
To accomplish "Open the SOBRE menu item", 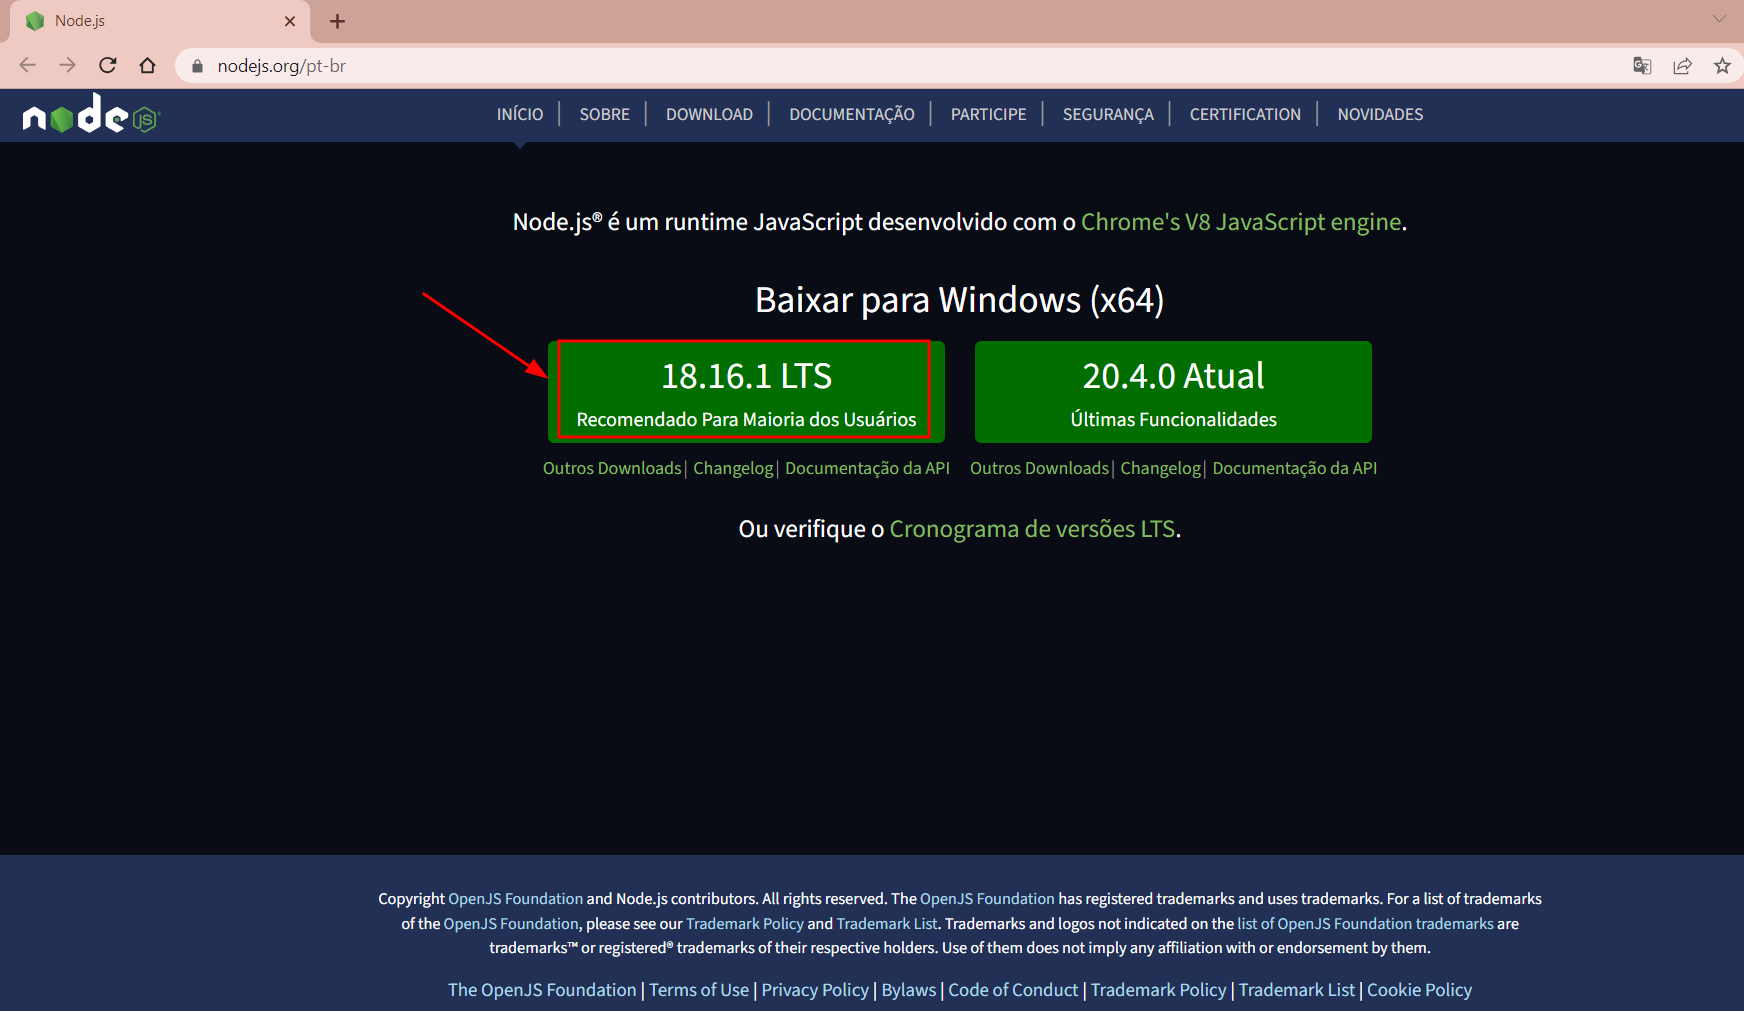I will pos(605,114).
